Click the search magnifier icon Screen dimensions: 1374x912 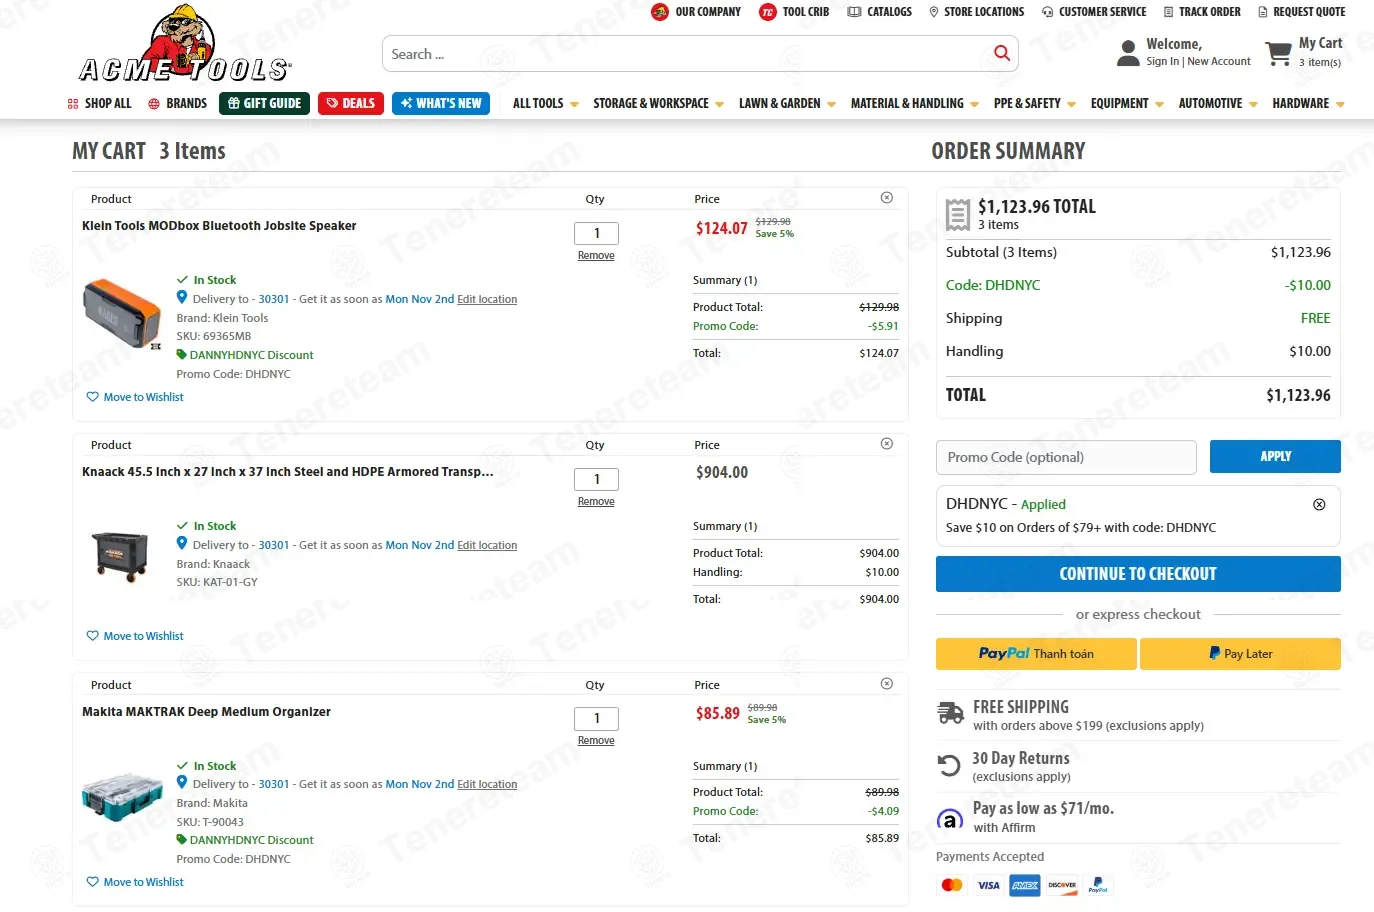pos(1001,54)
